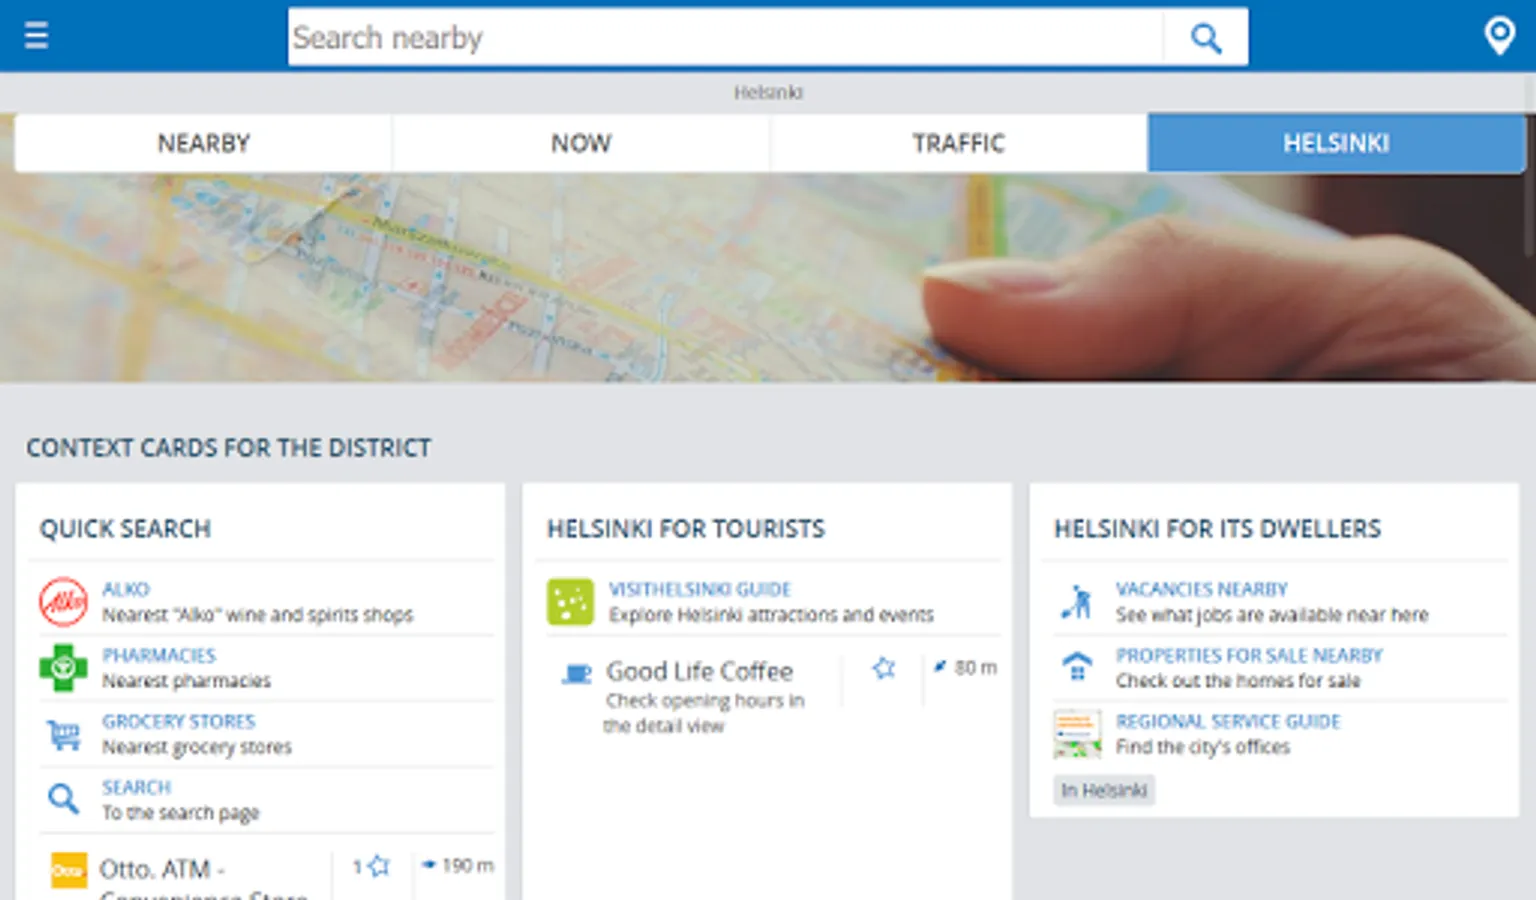The image size is (1536, 900).
Task: Click the magnifier icon beside SEARCH
Action: coord(63,799)
